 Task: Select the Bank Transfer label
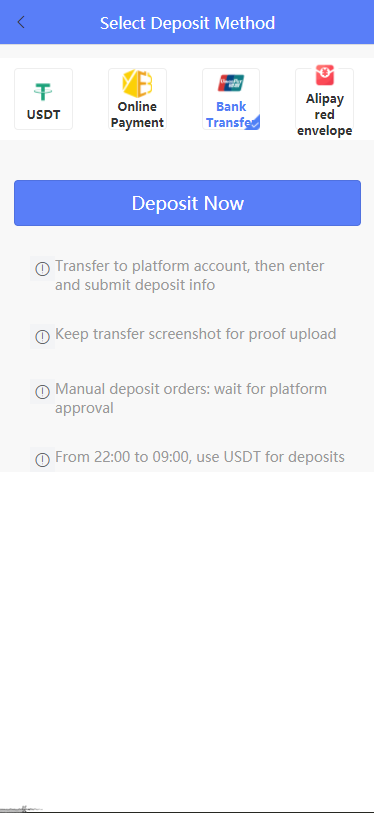231,115
